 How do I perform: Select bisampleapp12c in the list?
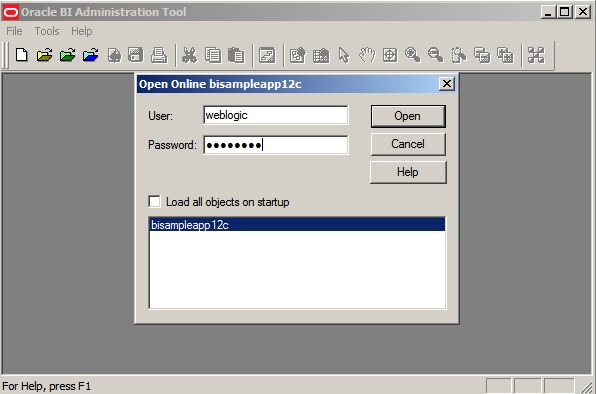point(297,225)
